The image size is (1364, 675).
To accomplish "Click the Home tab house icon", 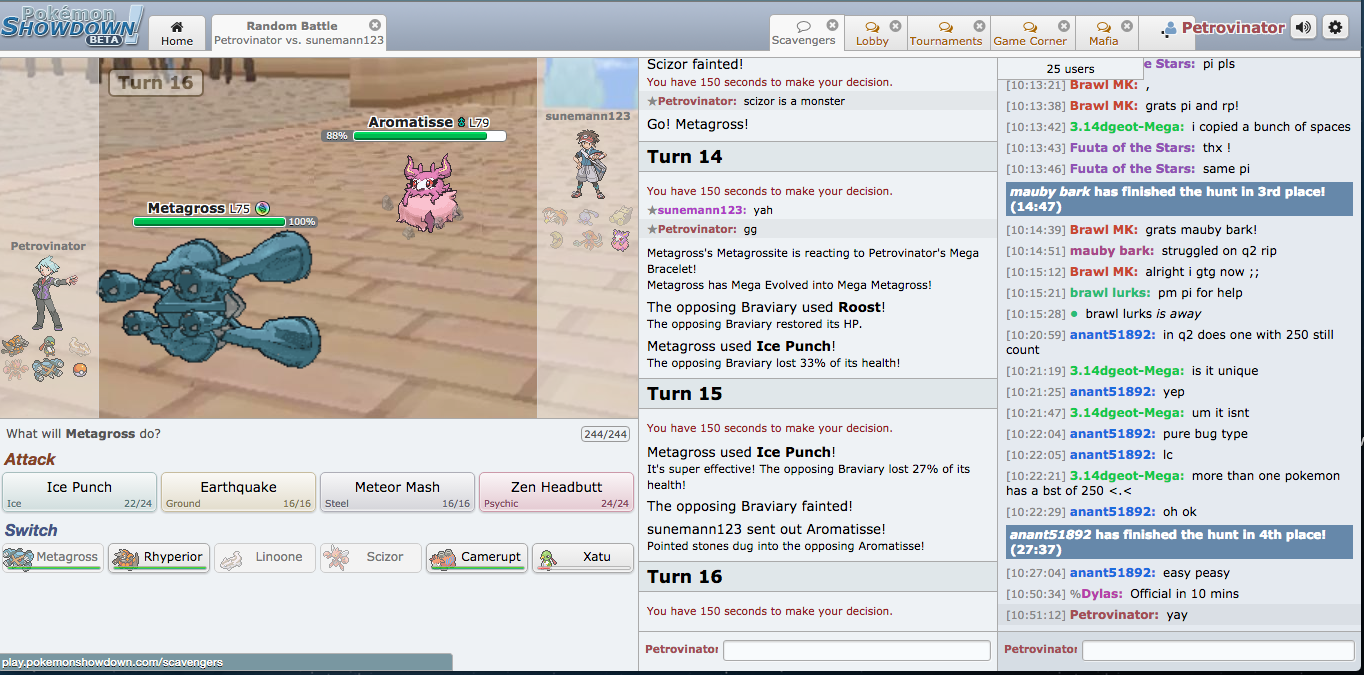I will (177, 27).
